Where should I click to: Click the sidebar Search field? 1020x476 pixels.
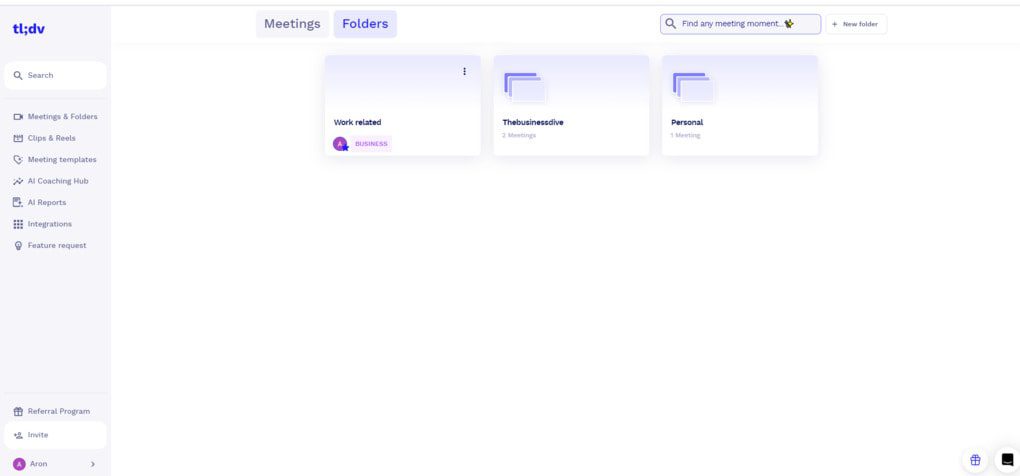pos(55,75)
